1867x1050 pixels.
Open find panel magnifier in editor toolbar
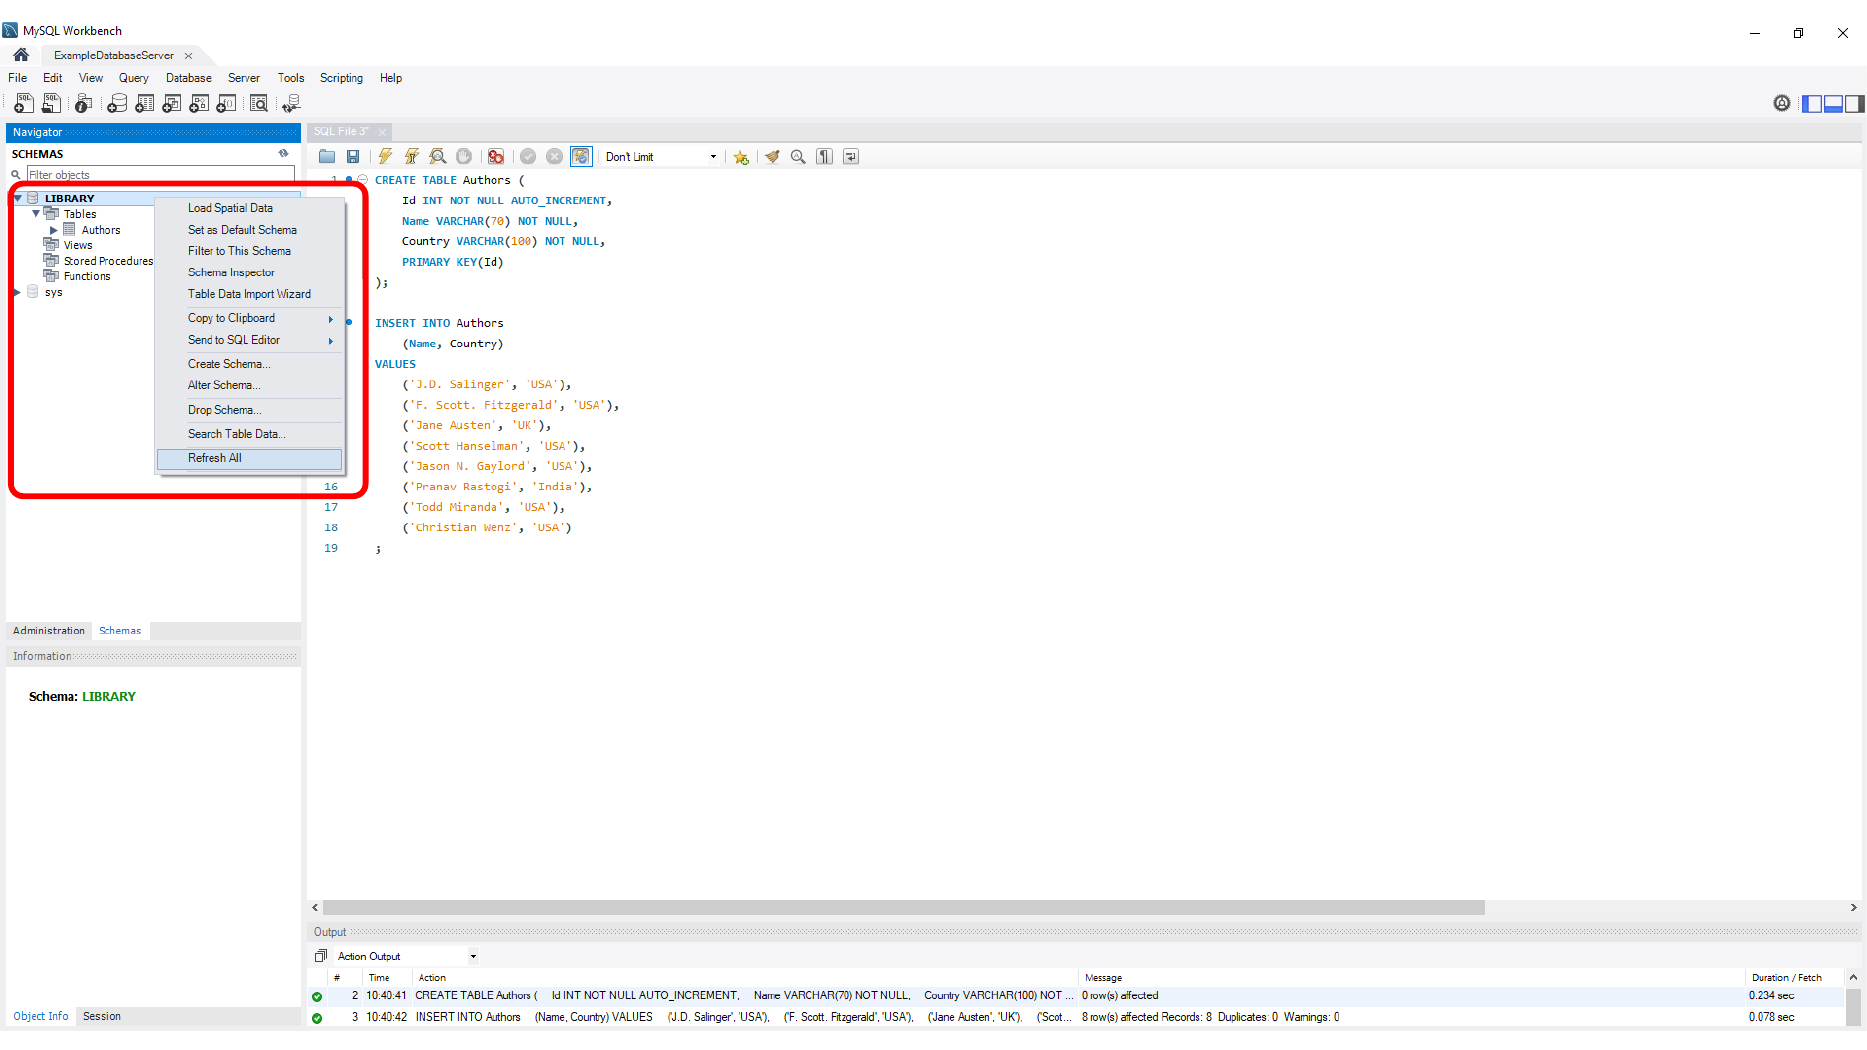click(798, 156)
